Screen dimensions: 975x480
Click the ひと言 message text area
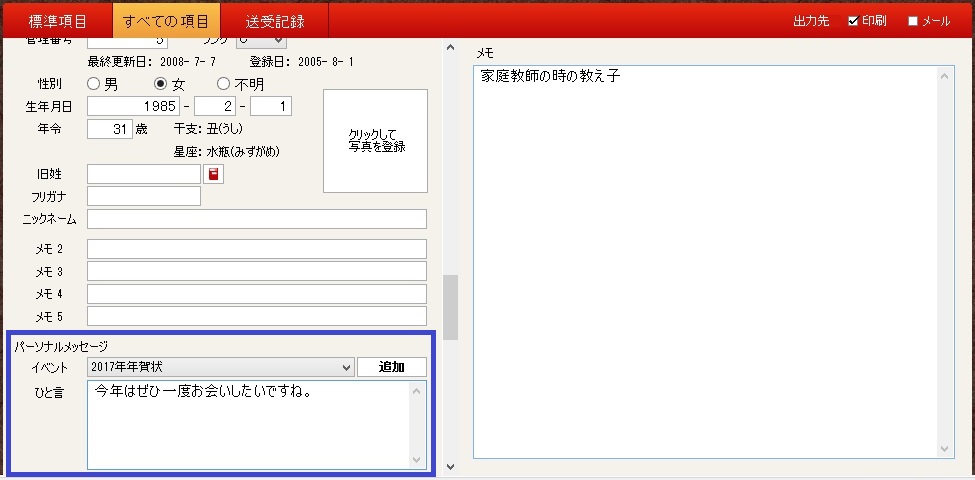pyautogui.click(x=250, y=424)
